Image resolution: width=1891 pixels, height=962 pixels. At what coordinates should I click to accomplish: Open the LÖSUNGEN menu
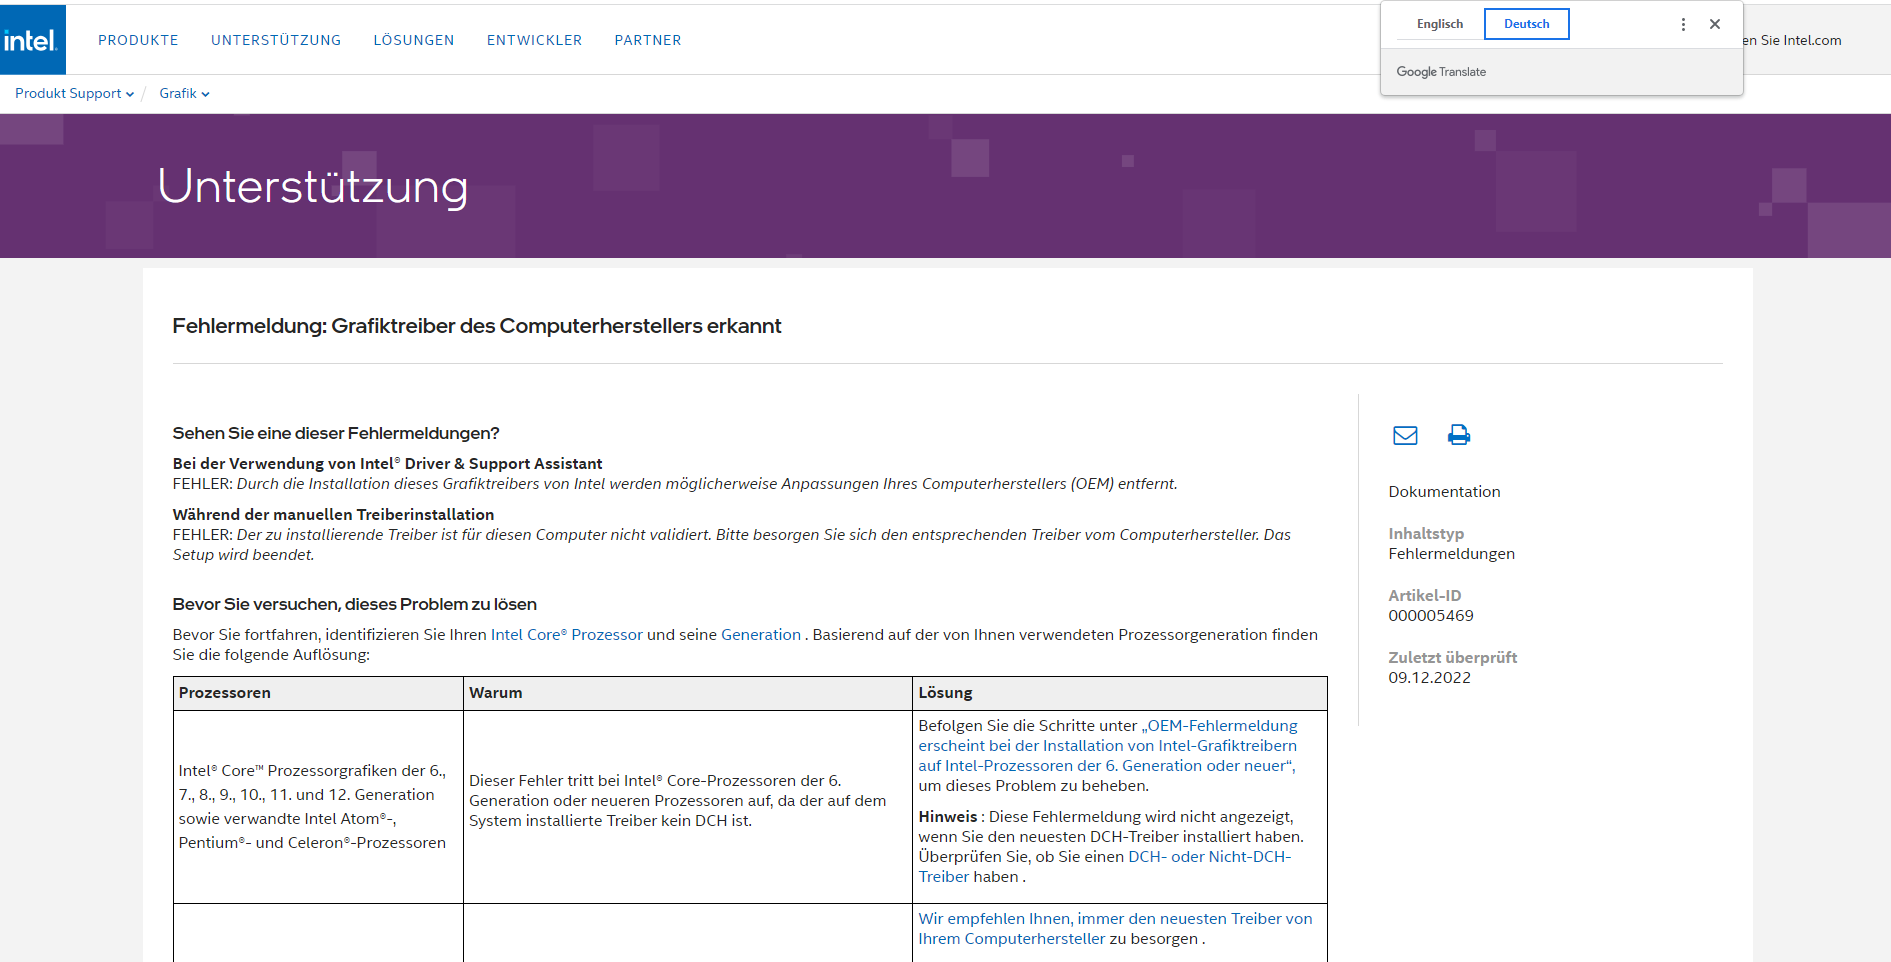[414, 40]
